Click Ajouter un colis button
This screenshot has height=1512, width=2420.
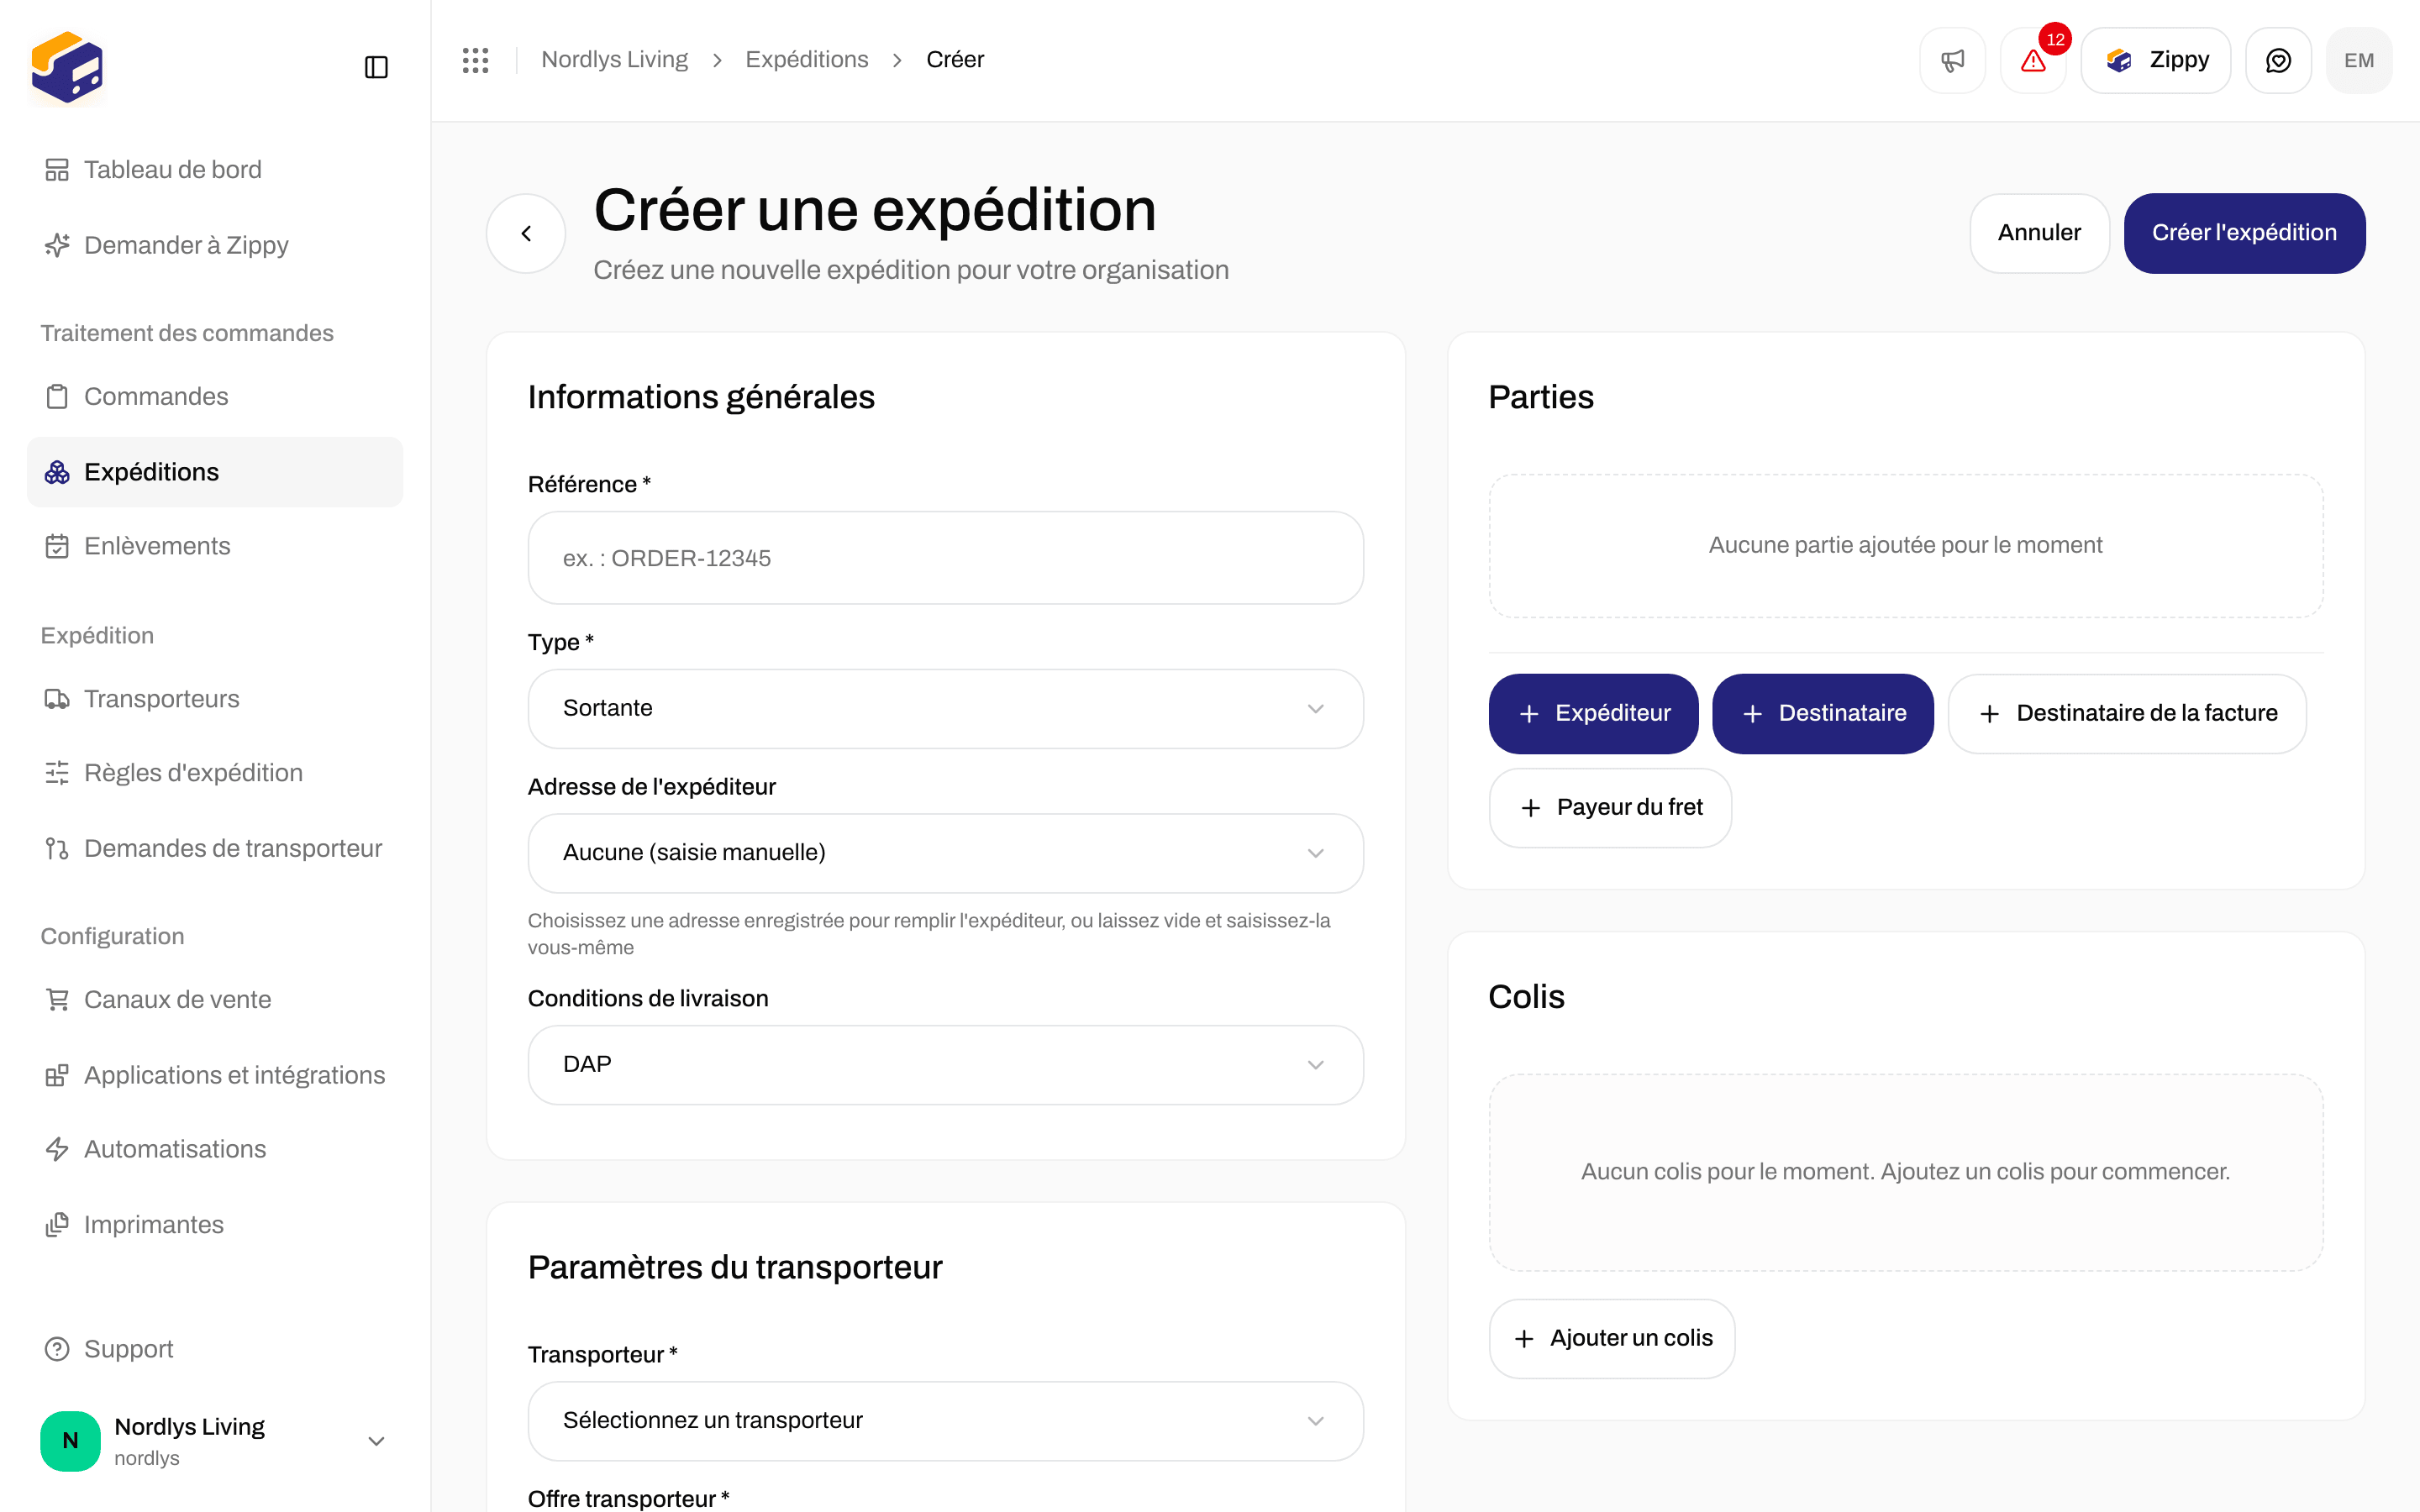point(1612,1339)
